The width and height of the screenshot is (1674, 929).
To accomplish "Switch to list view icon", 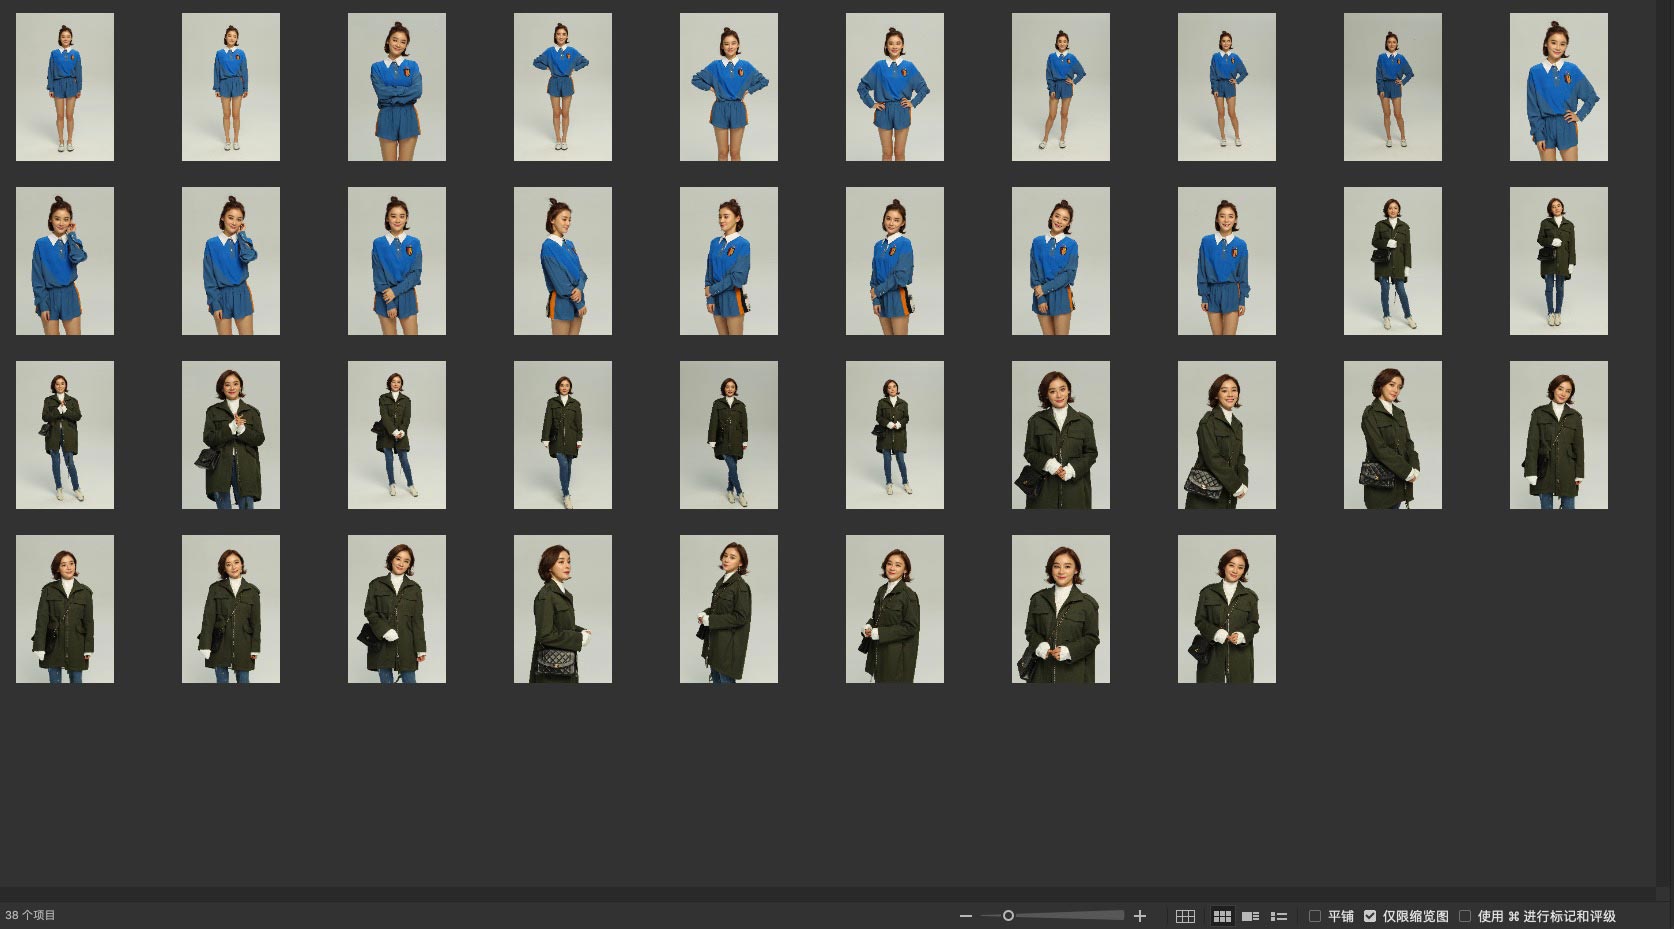I will pos(1278,916).
